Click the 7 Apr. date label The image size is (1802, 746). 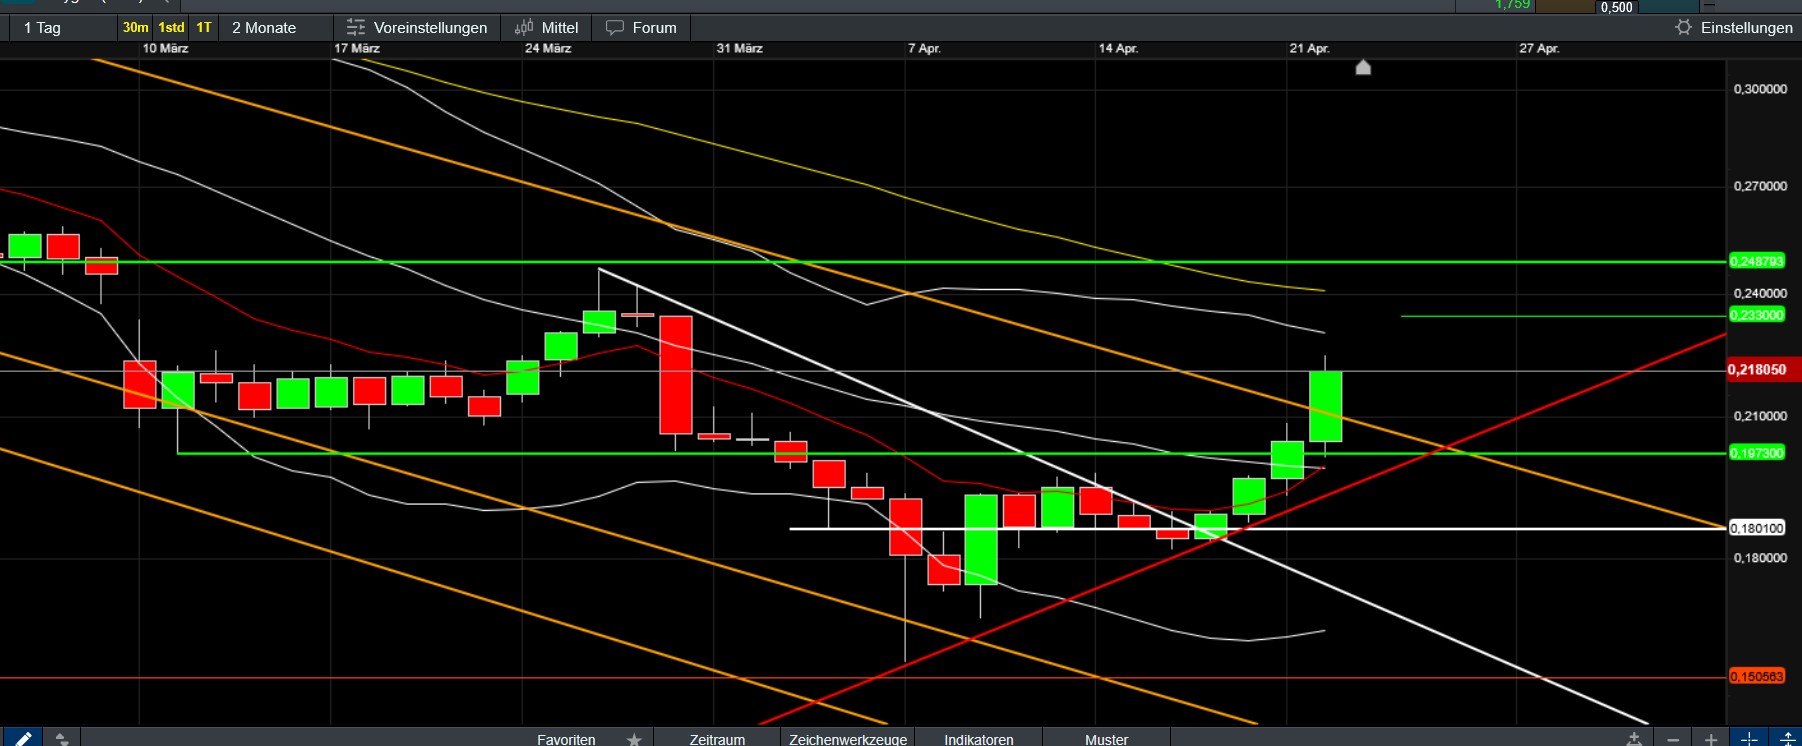[924, 48]
